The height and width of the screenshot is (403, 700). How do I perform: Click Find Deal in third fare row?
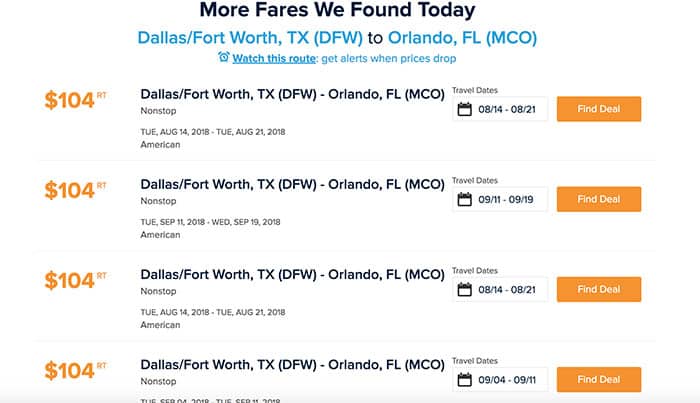(x=599, y=289)
